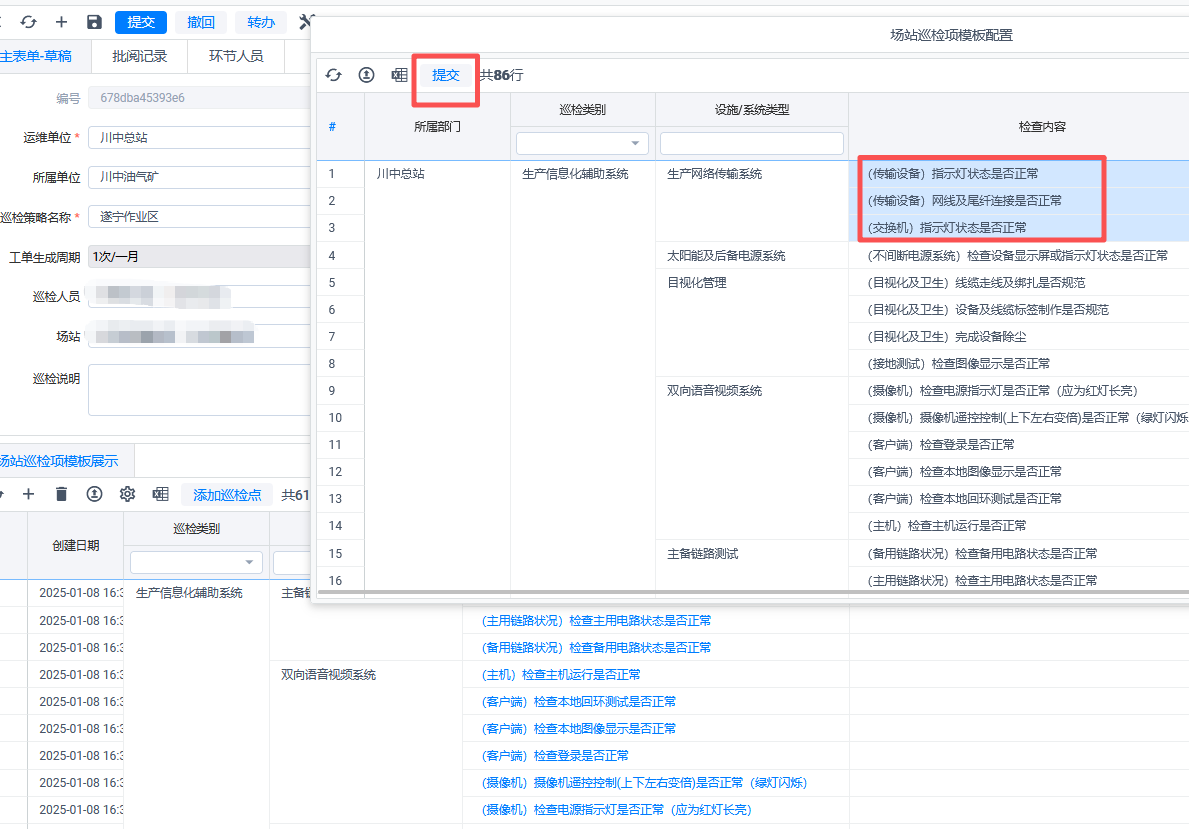Click the 设施/系统类型 filter input in popup

point(751,144)
